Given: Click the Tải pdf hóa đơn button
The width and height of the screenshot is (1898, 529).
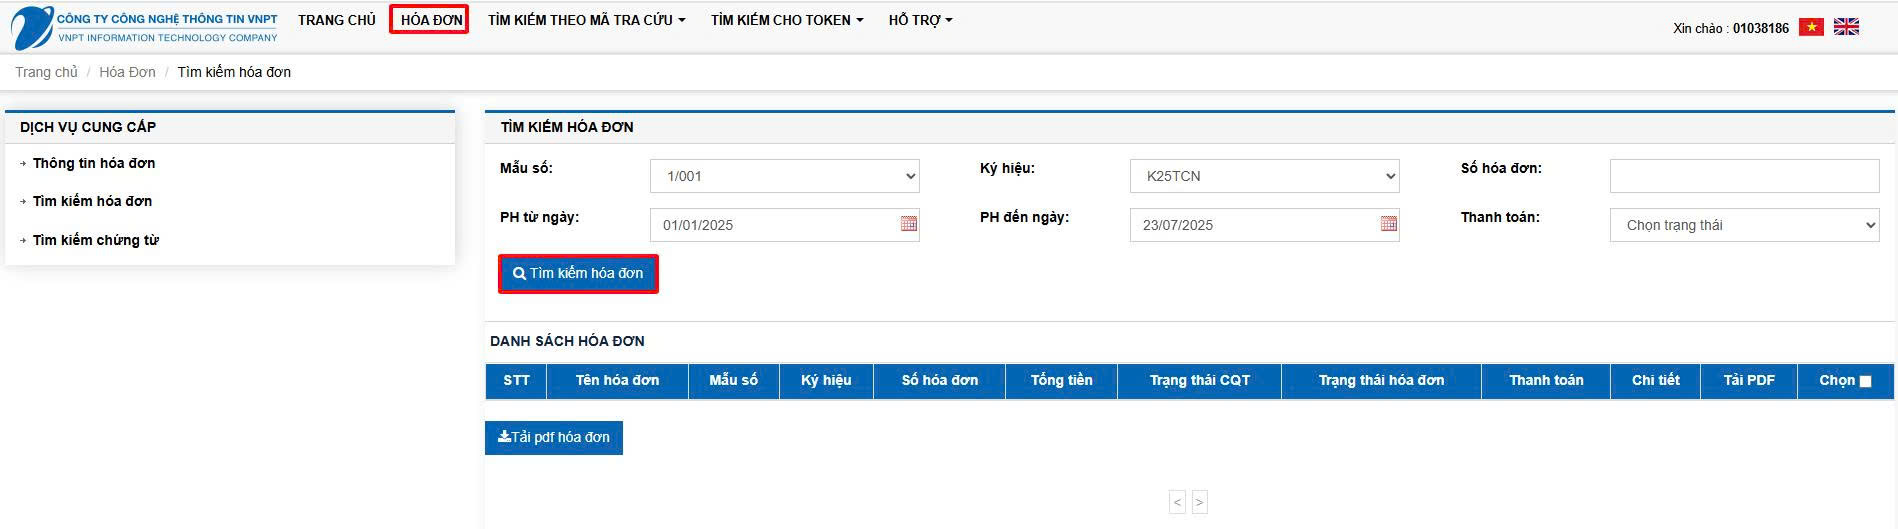Looking at the screenshot, I should 554,438.
